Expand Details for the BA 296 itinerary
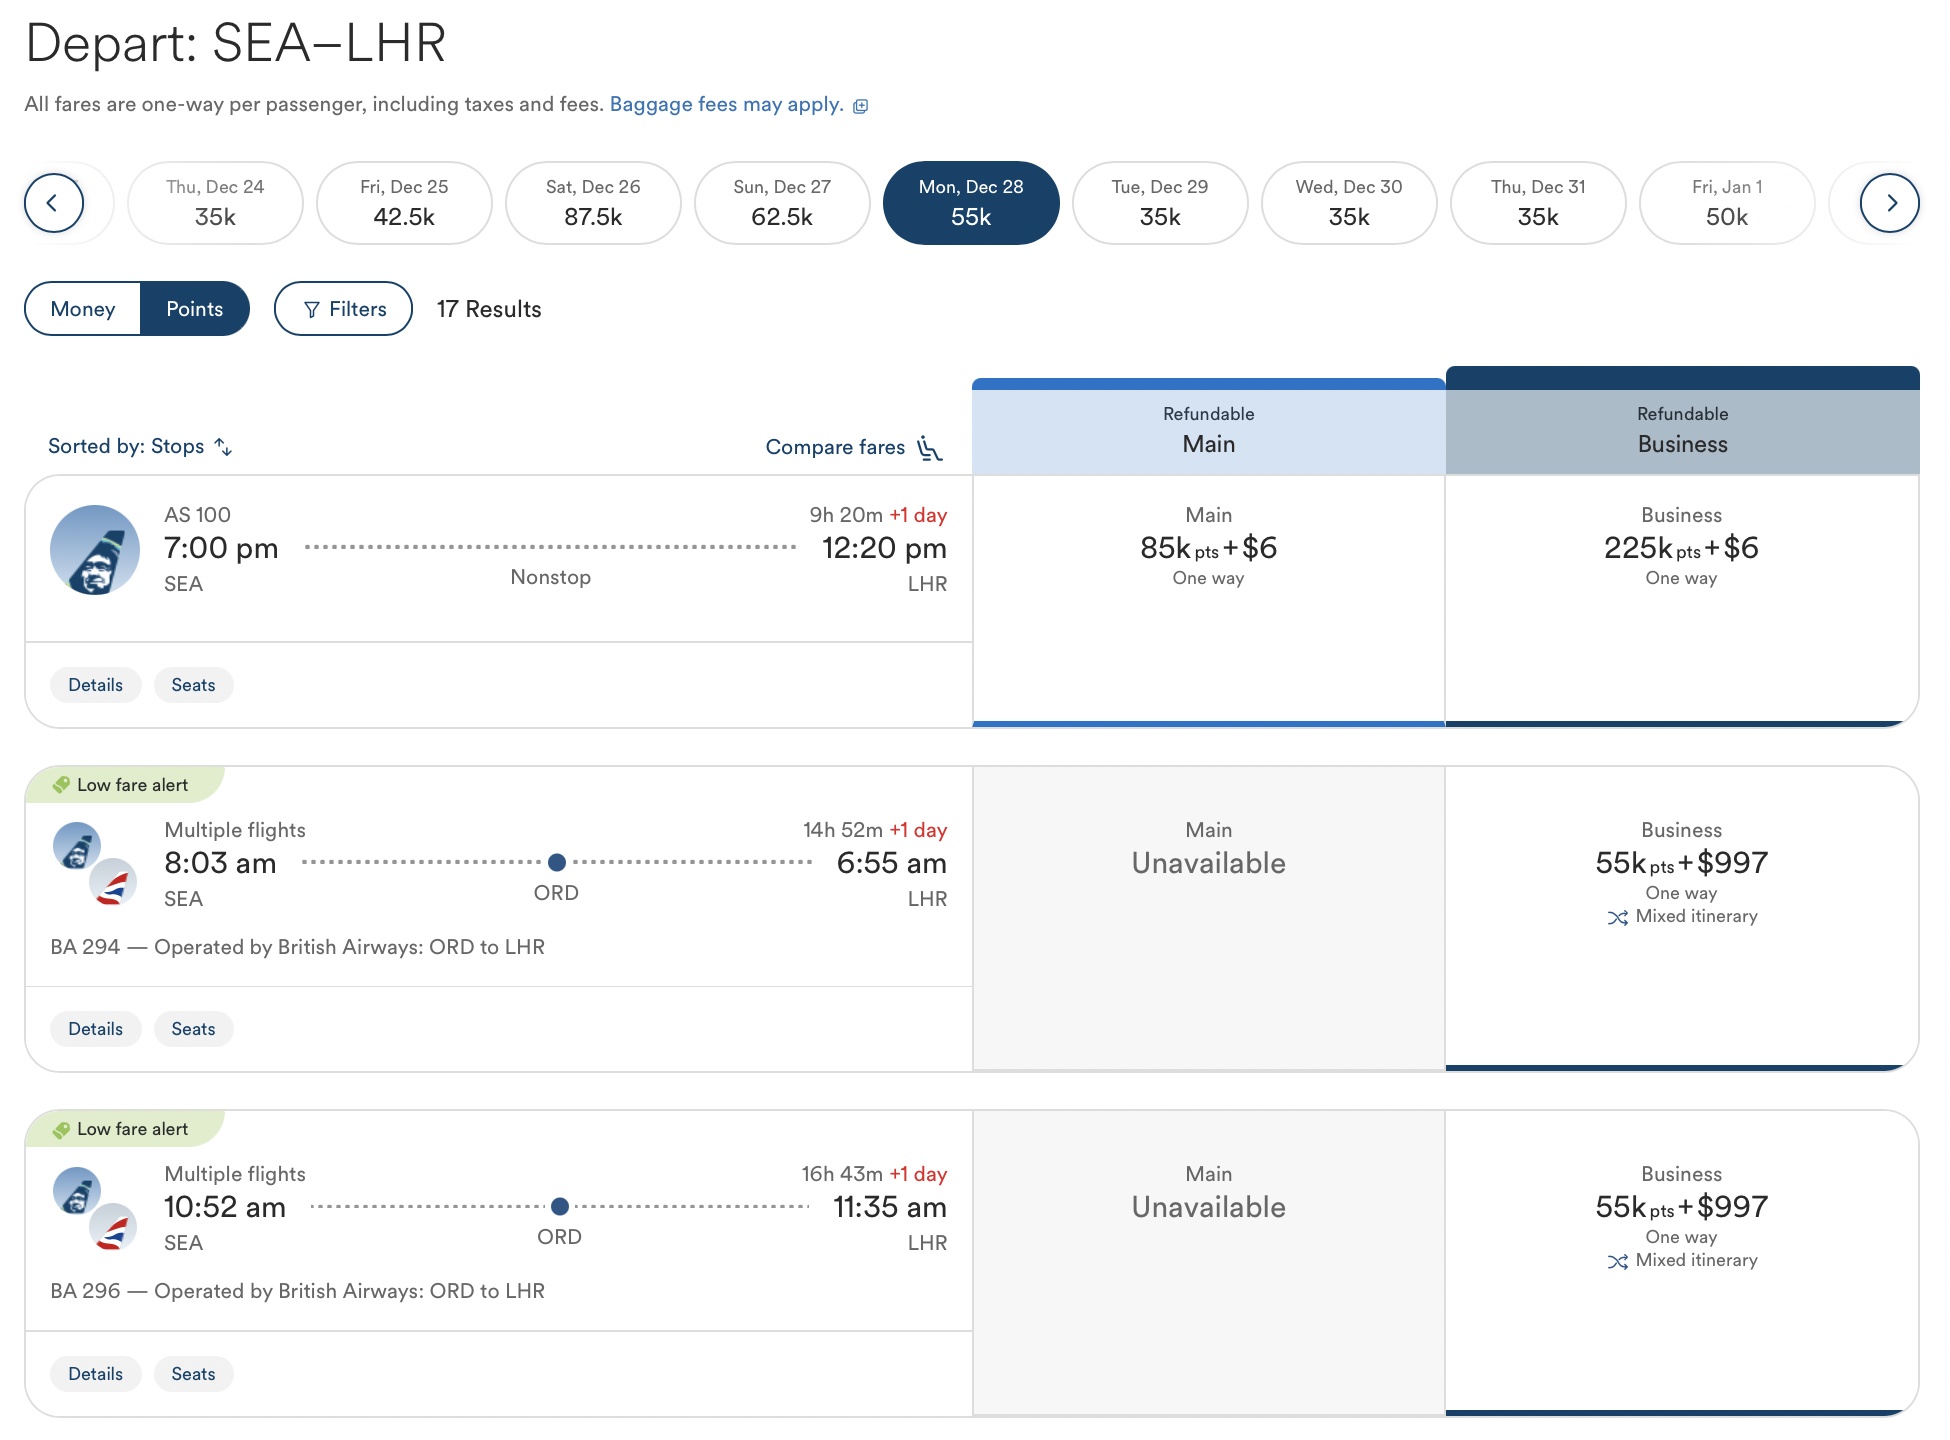The width and height of the screenshot is (1950, 1440). (x=95, y=1373)
